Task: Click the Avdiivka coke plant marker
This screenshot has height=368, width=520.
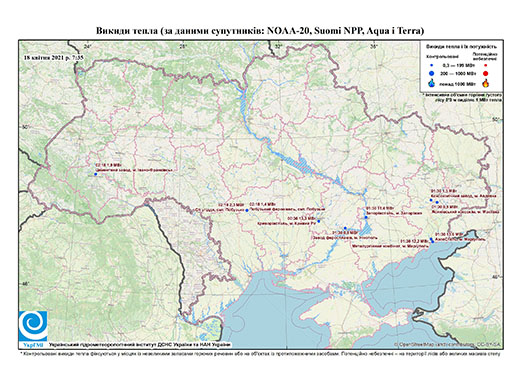Action: coord(431,200)
